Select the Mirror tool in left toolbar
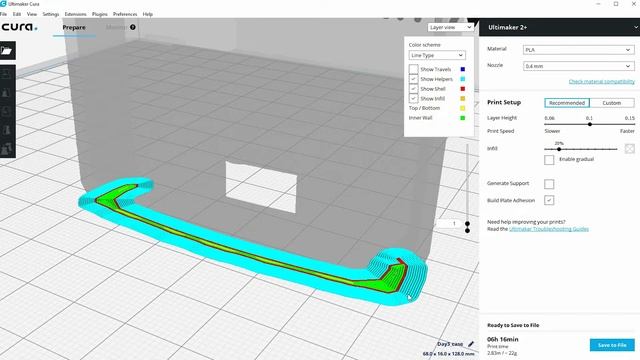 (7, 130)
